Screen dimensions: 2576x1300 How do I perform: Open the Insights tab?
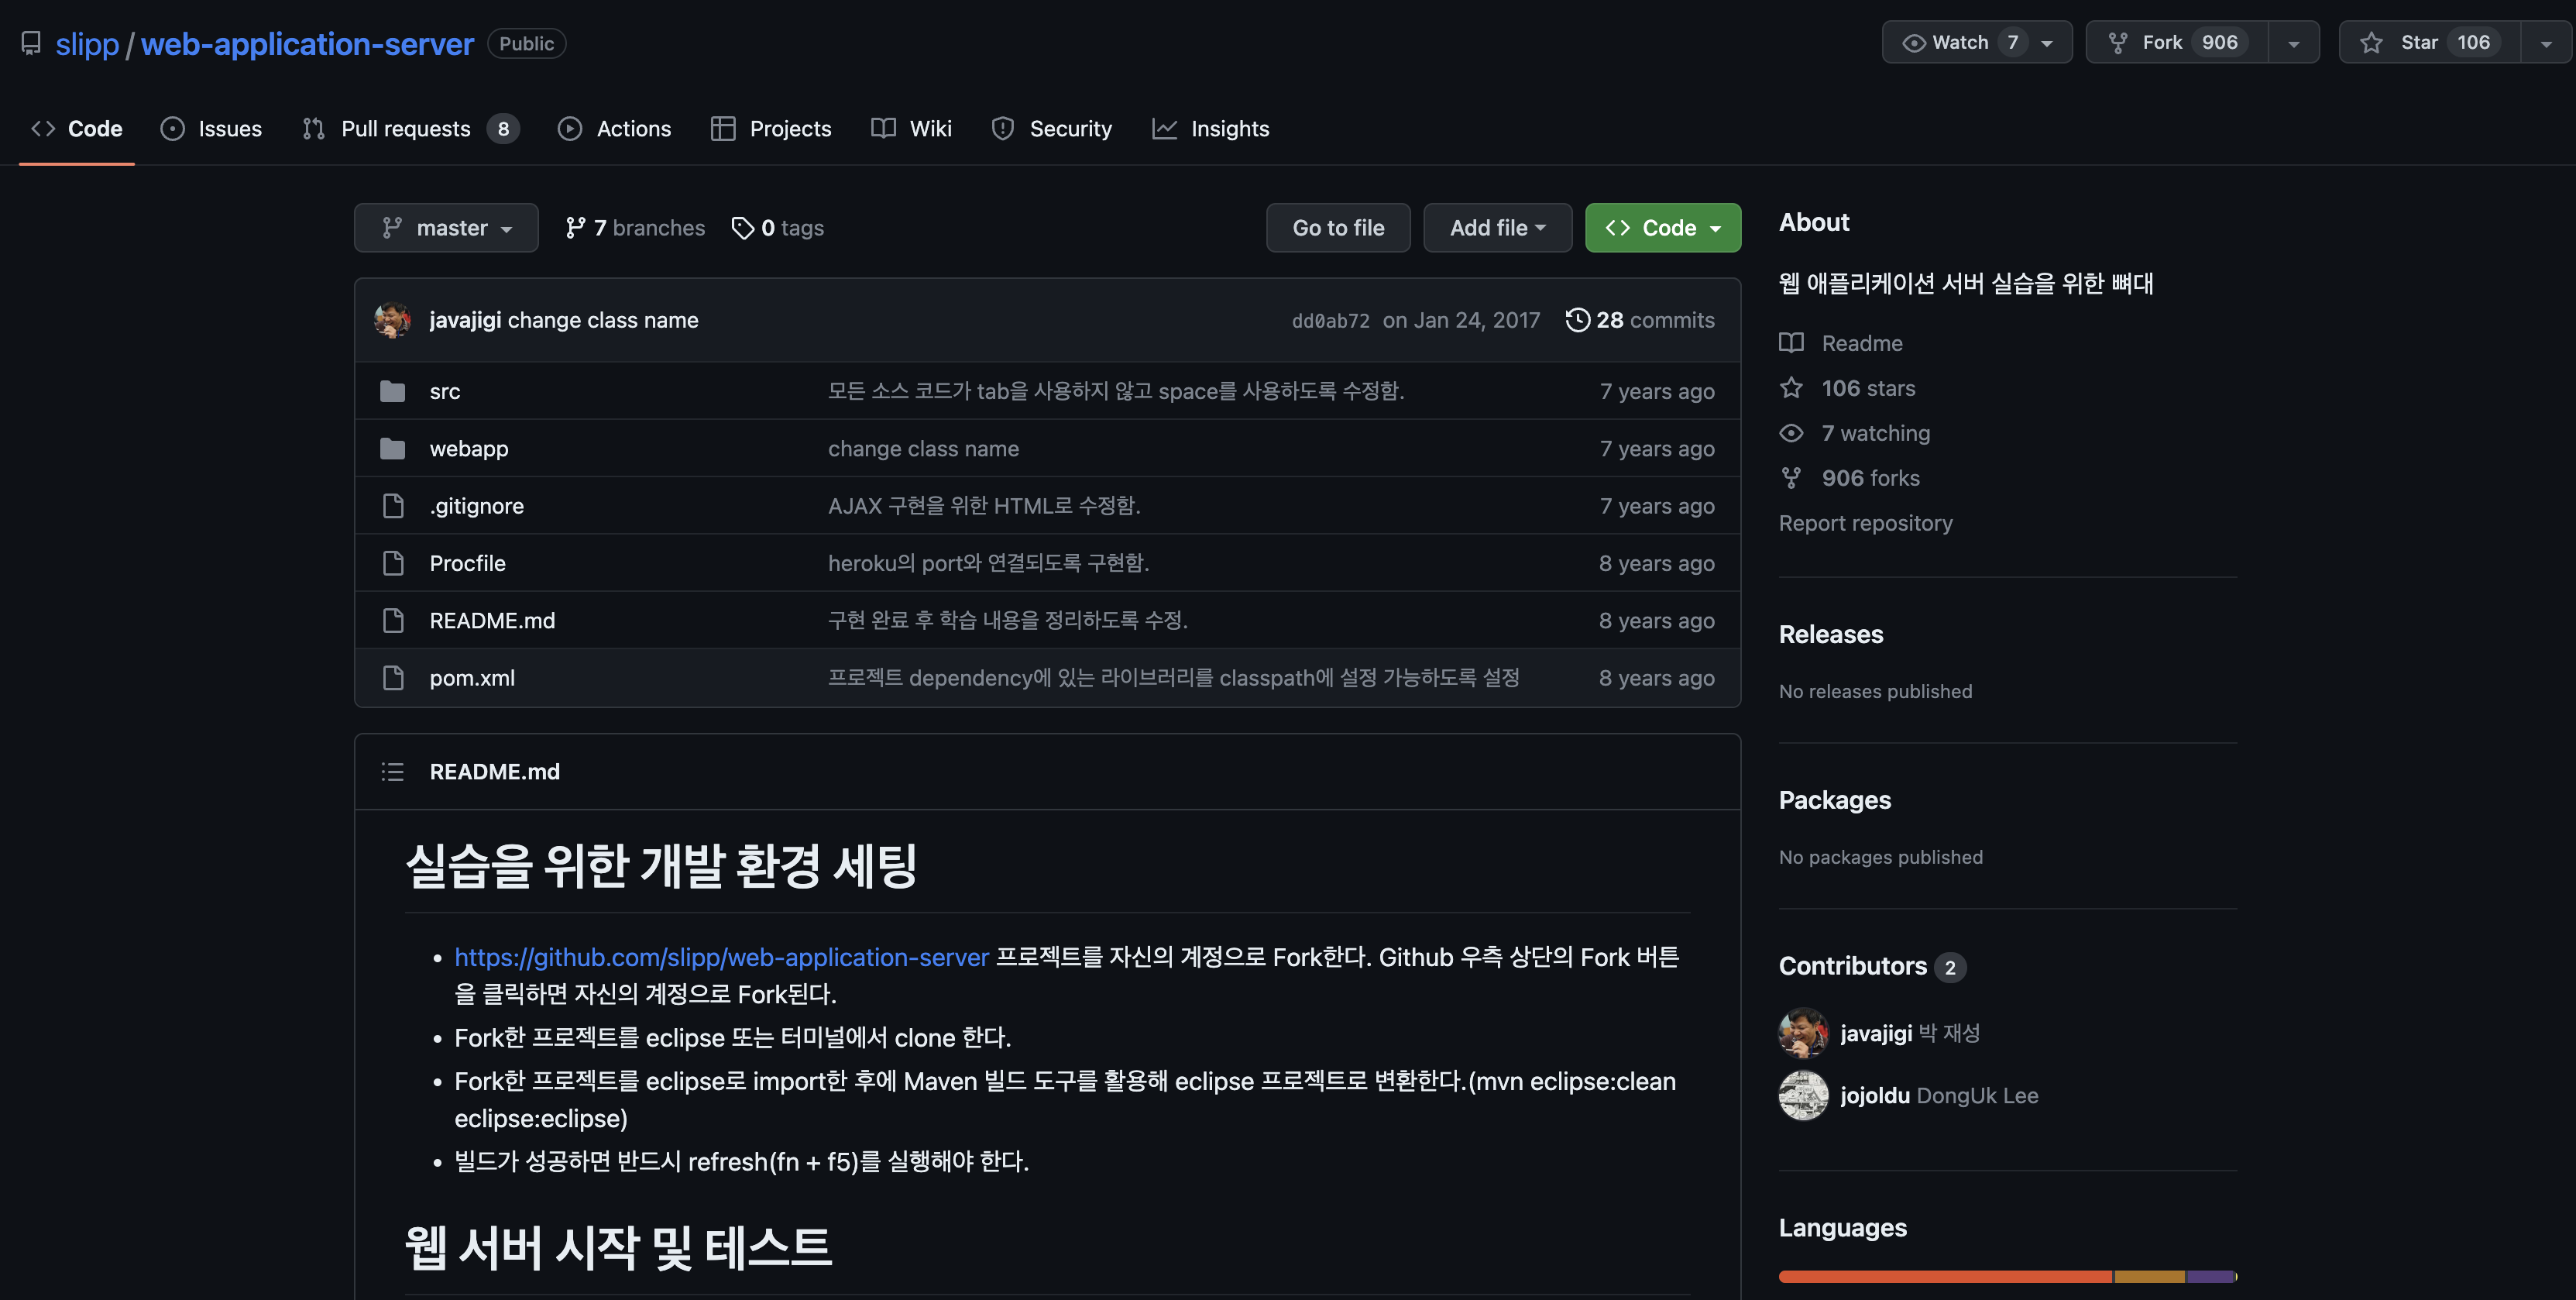(1210, 129)
